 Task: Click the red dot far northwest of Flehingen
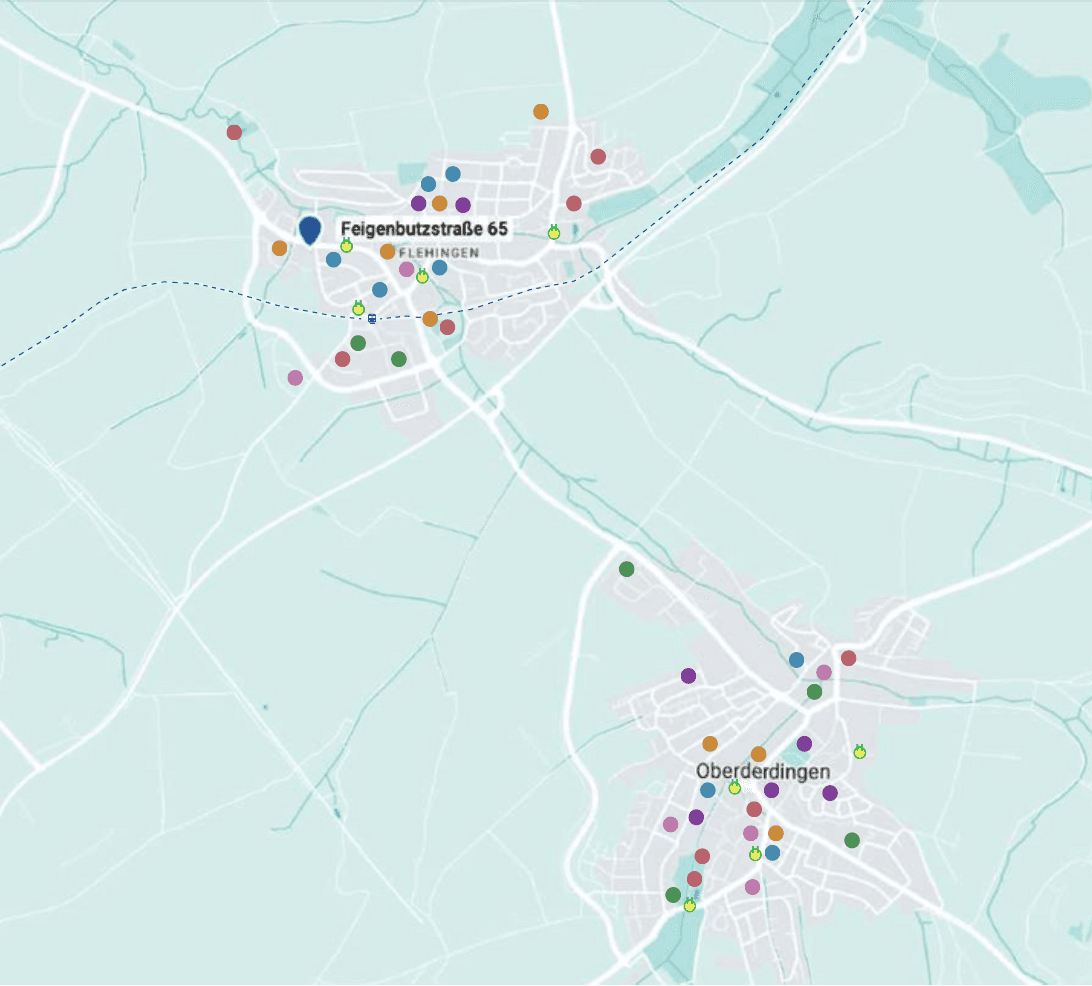234,132
